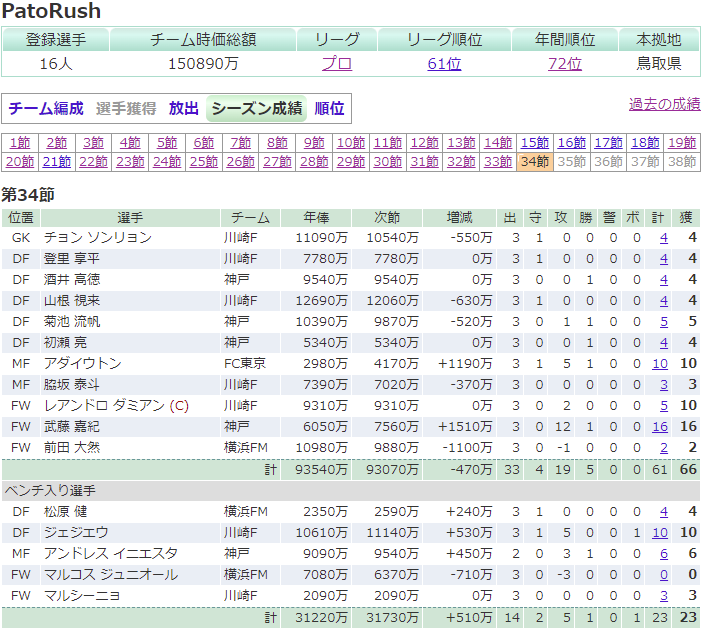702x631 pixels.
Task: Open the 72位 annual ranking link
Action: tap(565, 64)
